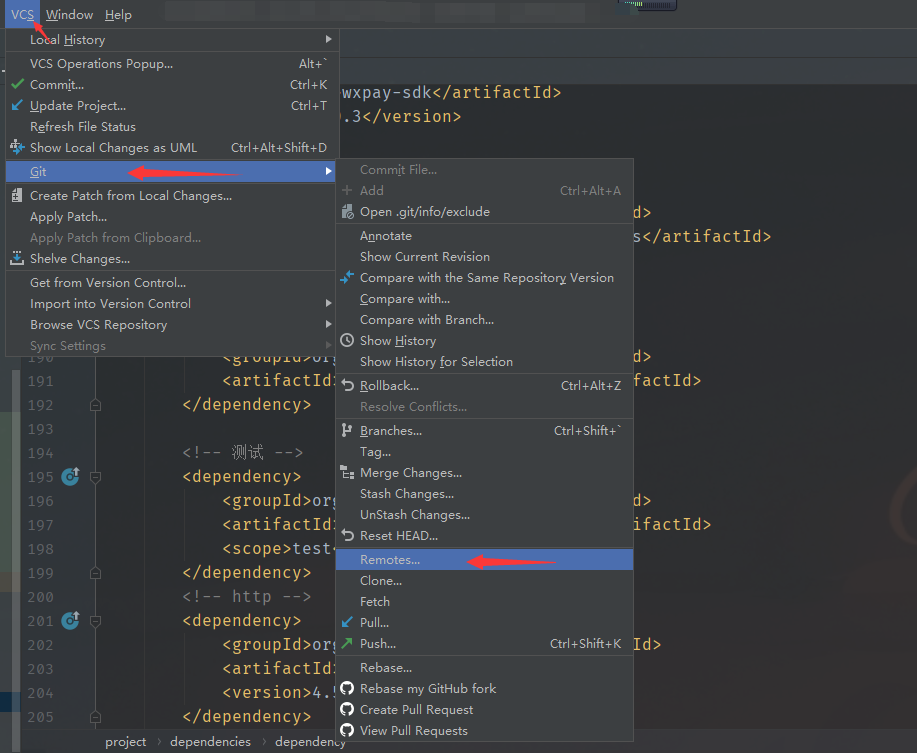The image size is (917, 753).
Task: Collapse the code fold marker on line 192
Action: [x=95, y=405]
